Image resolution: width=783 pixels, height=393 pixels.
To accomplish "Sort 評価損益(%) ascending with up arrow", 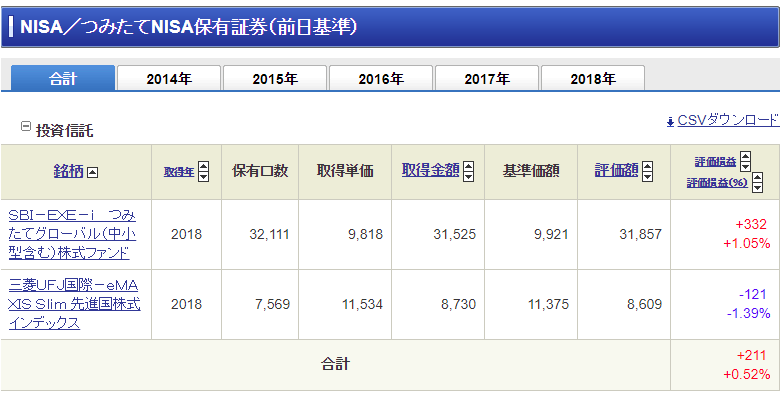I will [758, 177].
